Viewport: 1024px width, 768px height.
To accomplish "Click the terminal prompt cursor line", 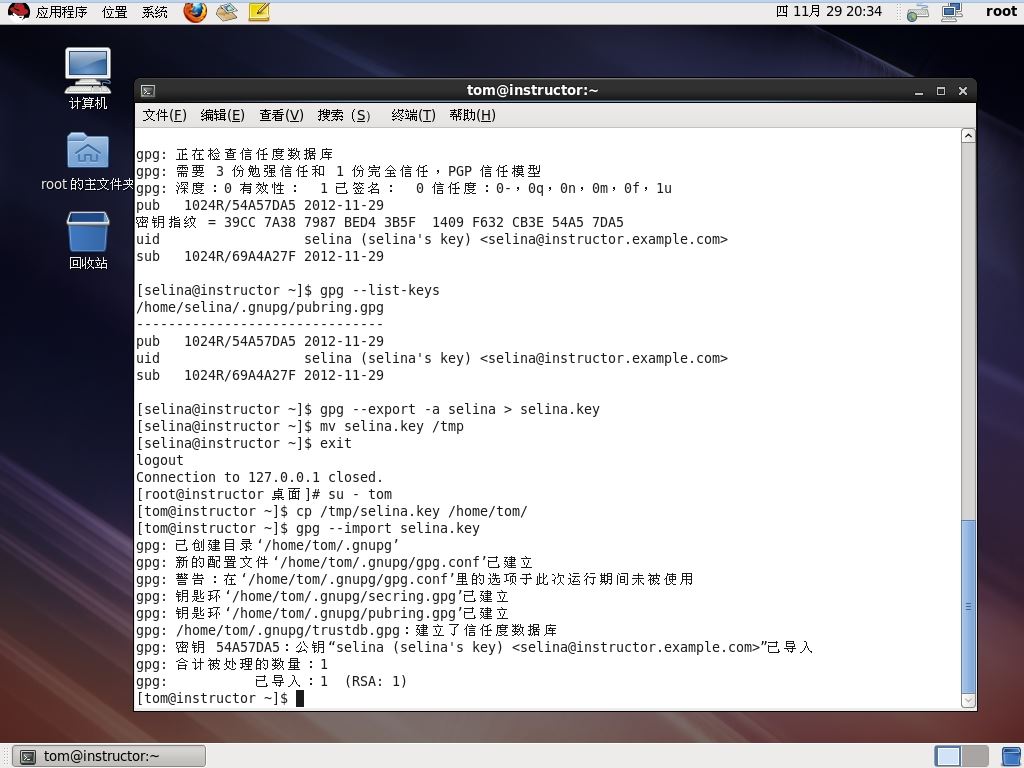I will pos(220,698).
